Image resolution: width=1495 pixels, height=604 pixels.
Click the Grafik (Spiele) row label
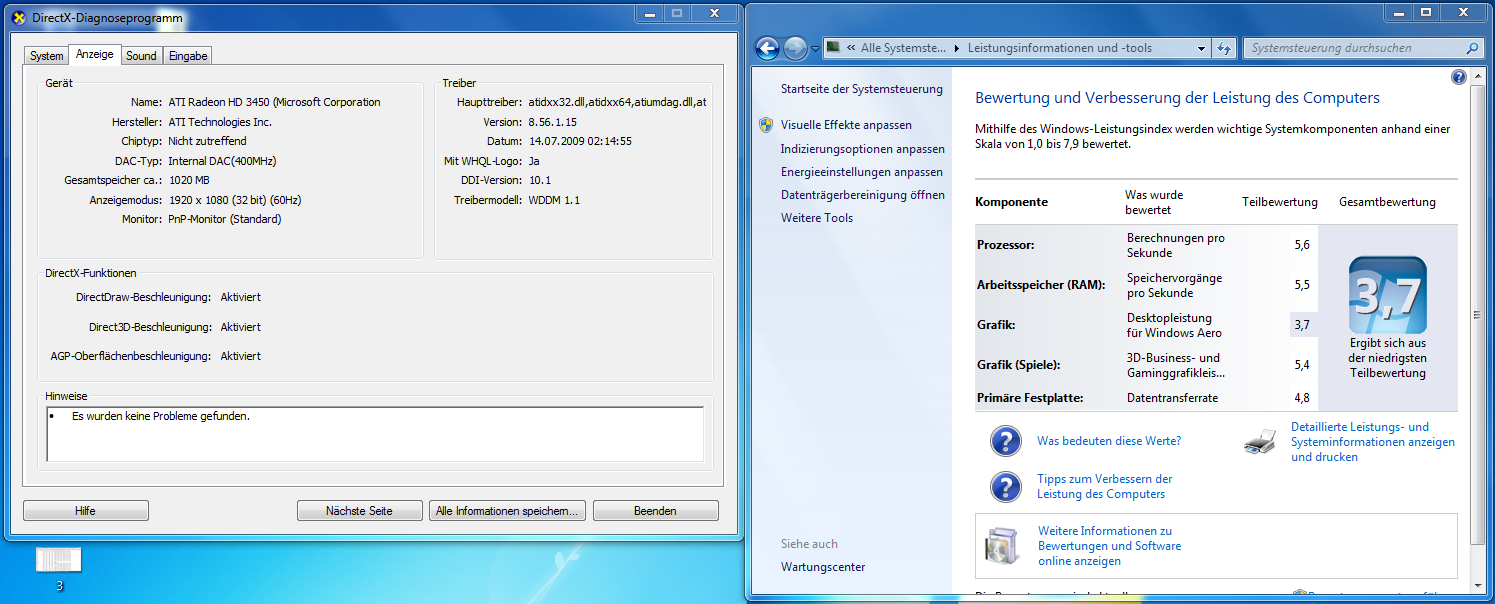coord(1018,365)
